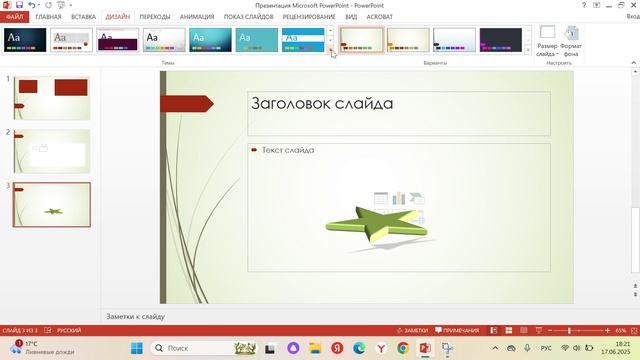640x360 pixels.
Task: Open the ФАЙЛ backstage tab
Action: pos(14,17)
